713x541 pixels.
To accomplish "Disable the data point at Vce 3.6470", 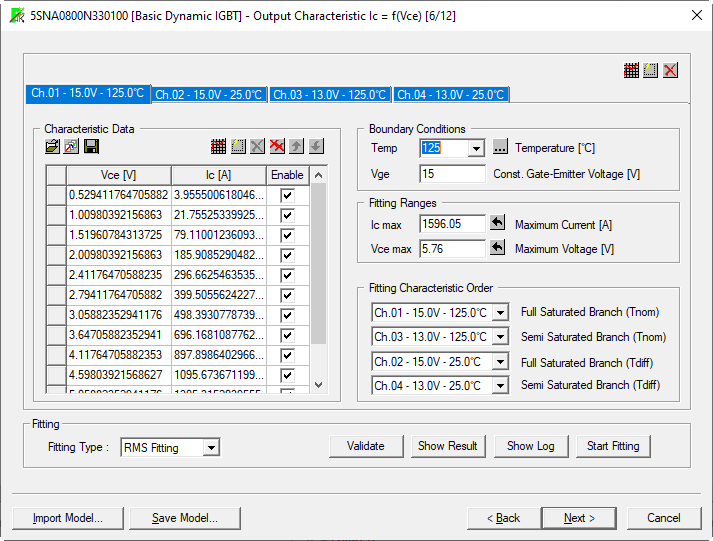I will [287, 334].
